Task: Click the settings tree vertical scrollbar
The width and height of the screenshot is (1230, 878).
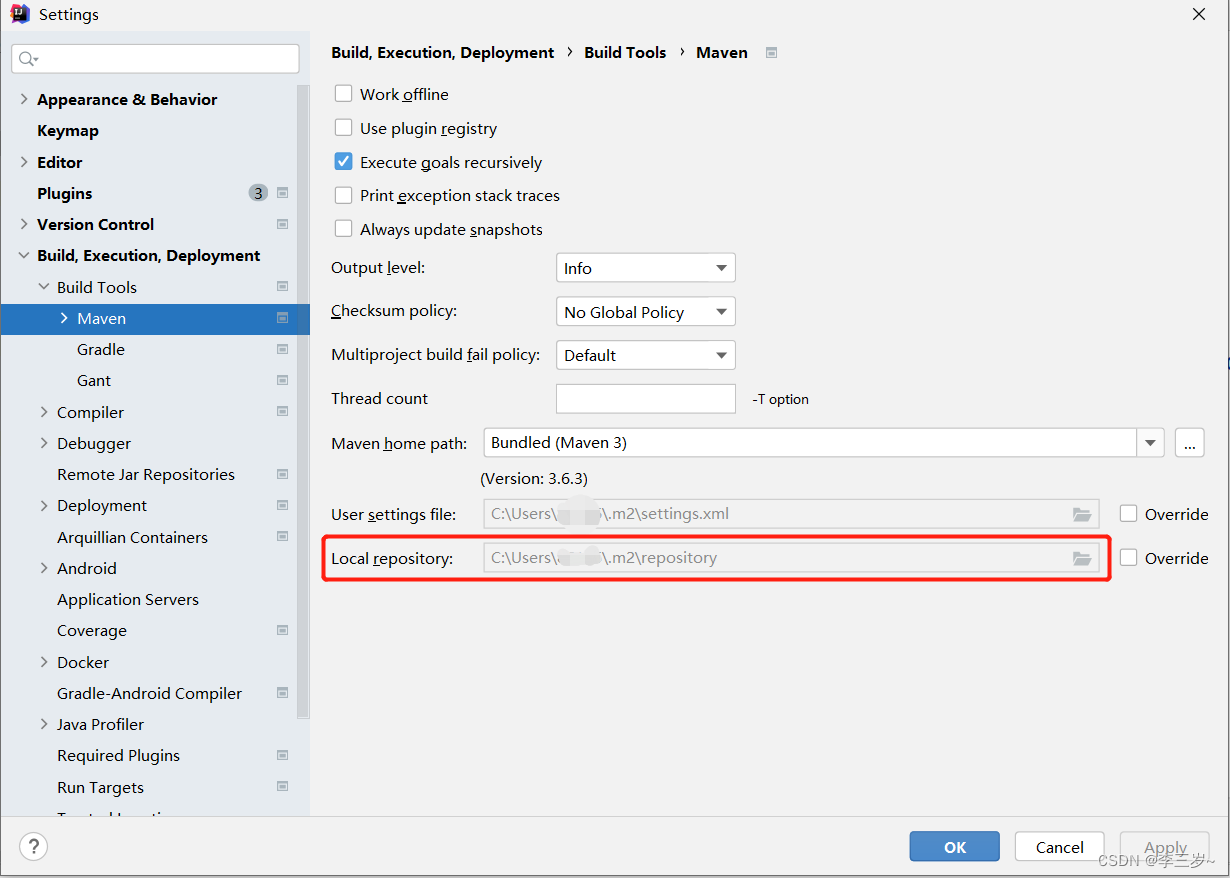Action: 303,400
